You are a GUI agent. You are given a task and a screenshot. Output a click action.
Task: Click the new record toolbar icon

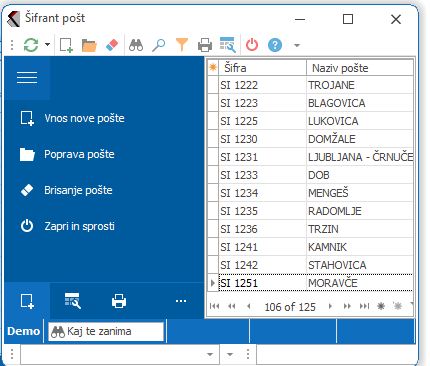click(66, 45)
